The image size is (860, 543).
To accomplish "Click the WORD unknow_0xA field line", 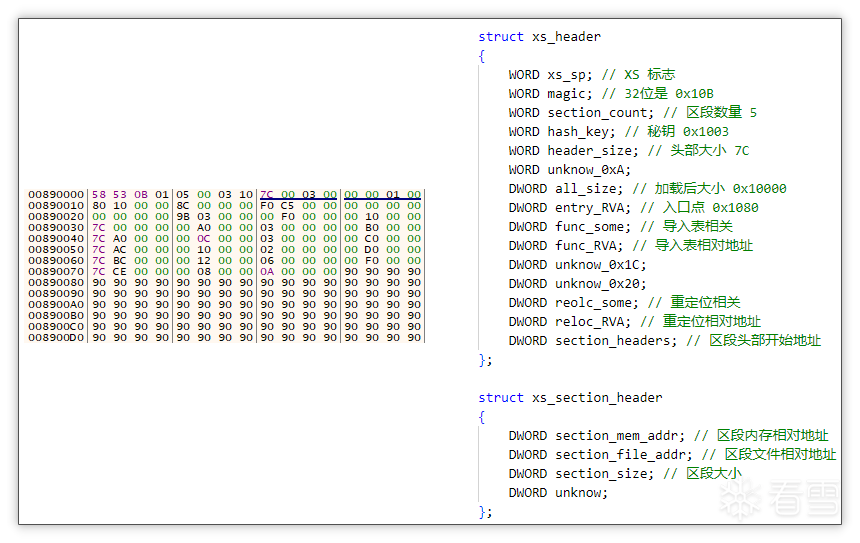I will [569, 169].
